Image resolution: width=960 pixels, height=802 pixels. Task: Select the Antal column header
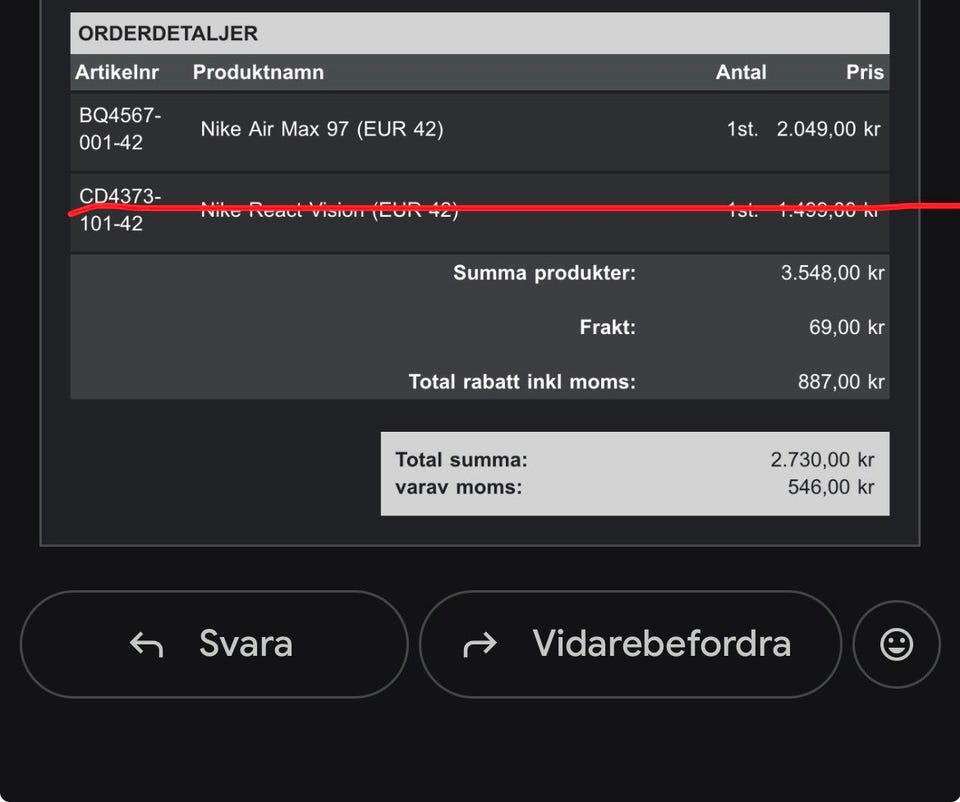[741, 72]
